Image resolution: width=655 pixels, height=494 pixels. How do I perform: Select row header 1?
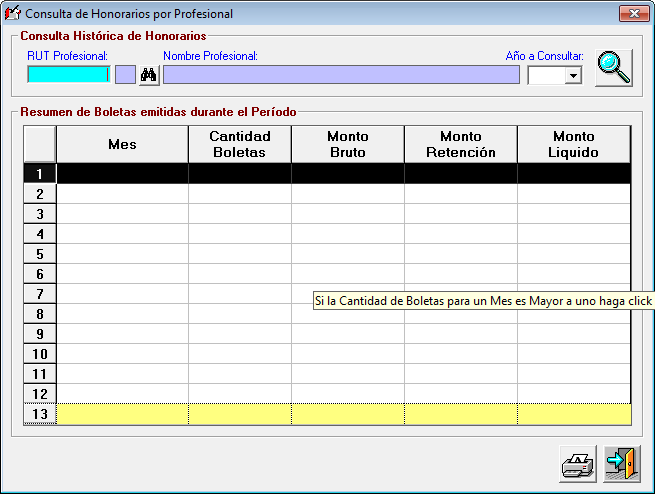coord(40,174)
